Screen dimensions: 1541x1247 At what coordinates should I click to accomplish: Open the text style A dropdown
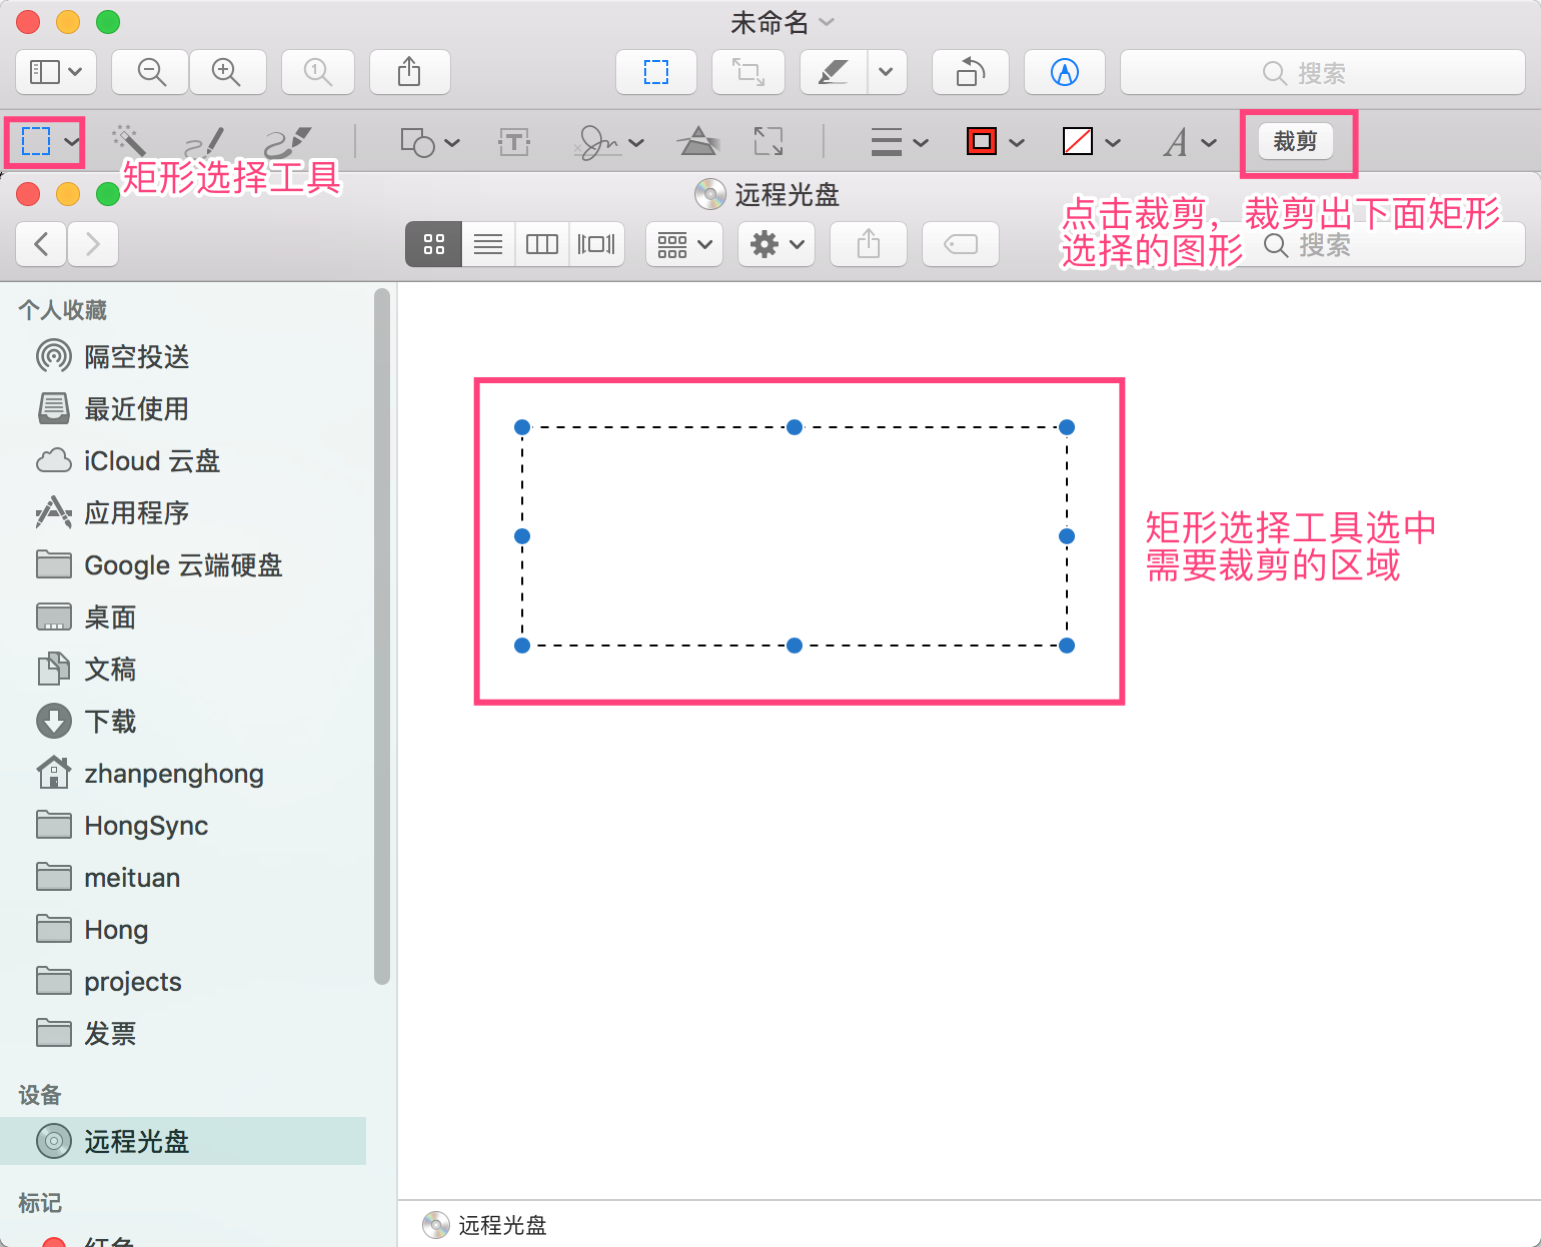pyautogui.click(x=1190, y=142)
